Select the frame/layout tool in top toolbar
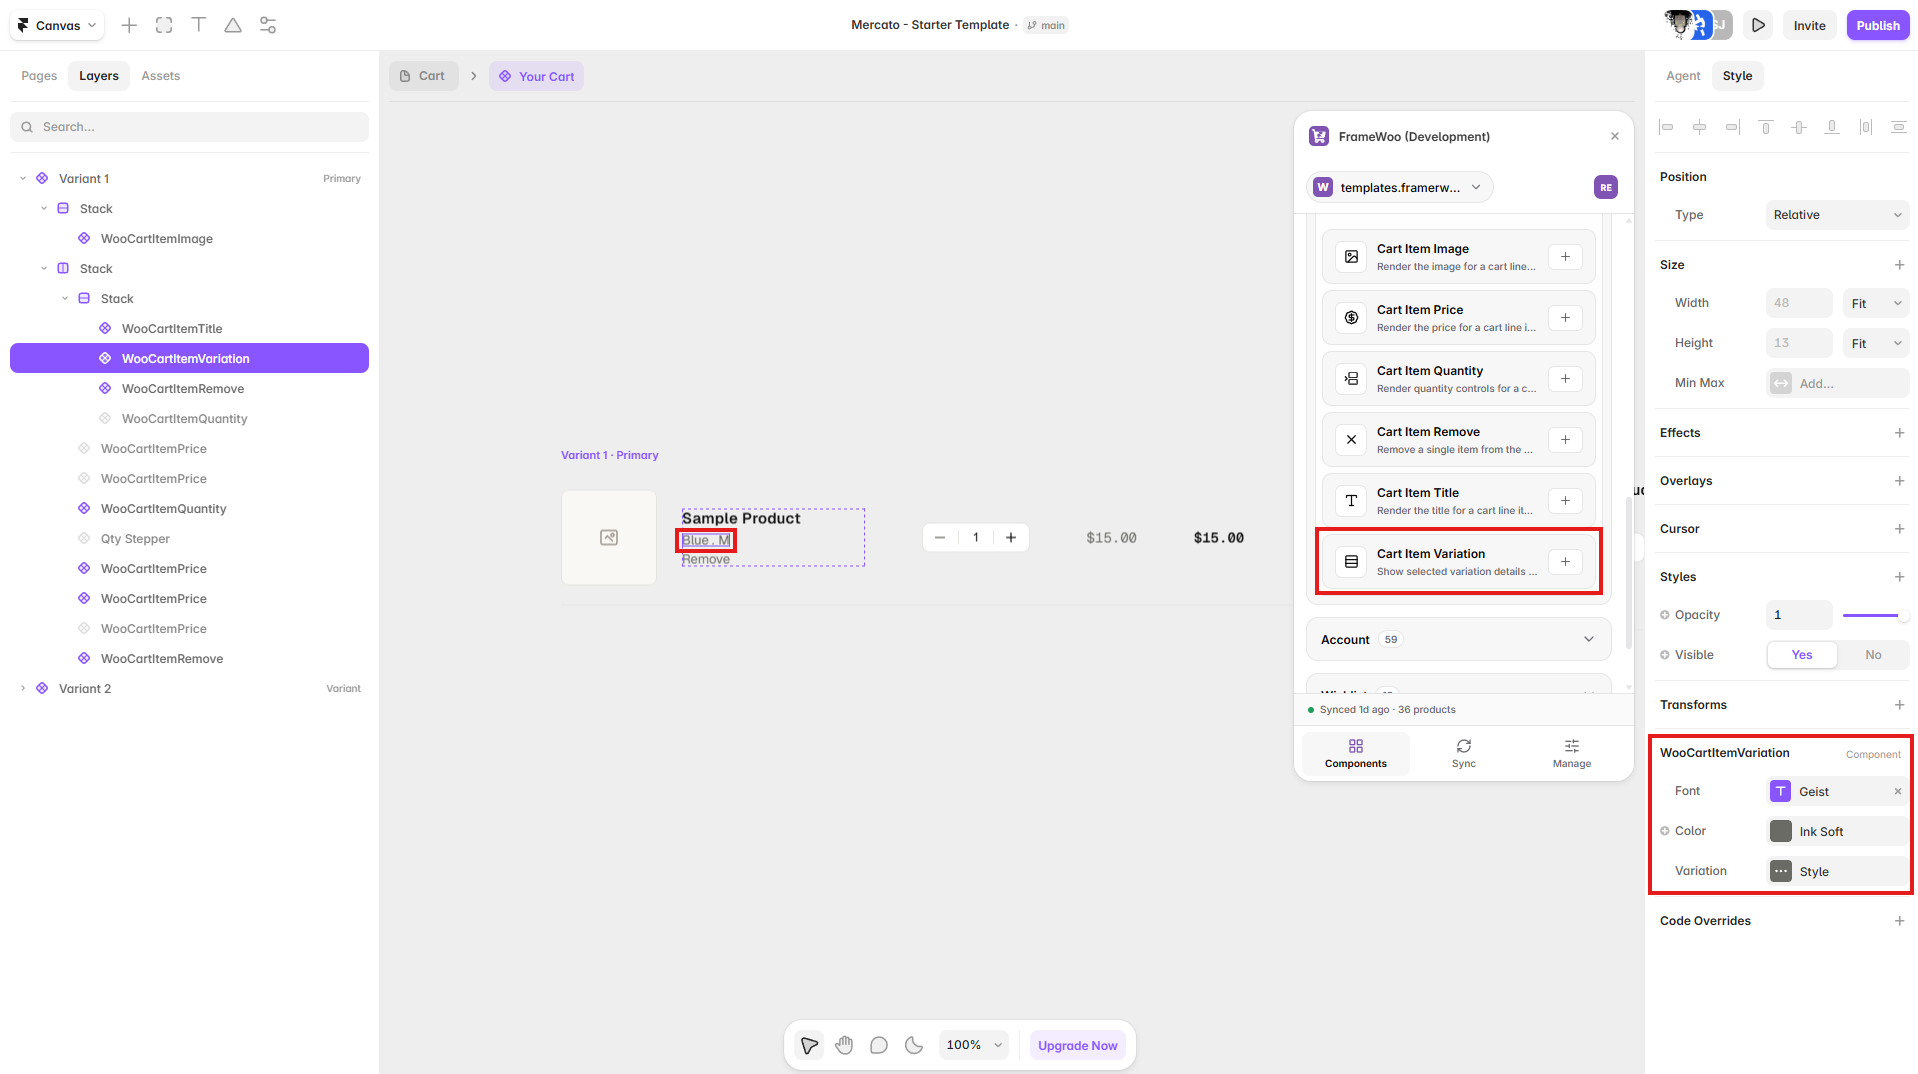This screenshot has height=1074, width=1918. pos(164,25)
